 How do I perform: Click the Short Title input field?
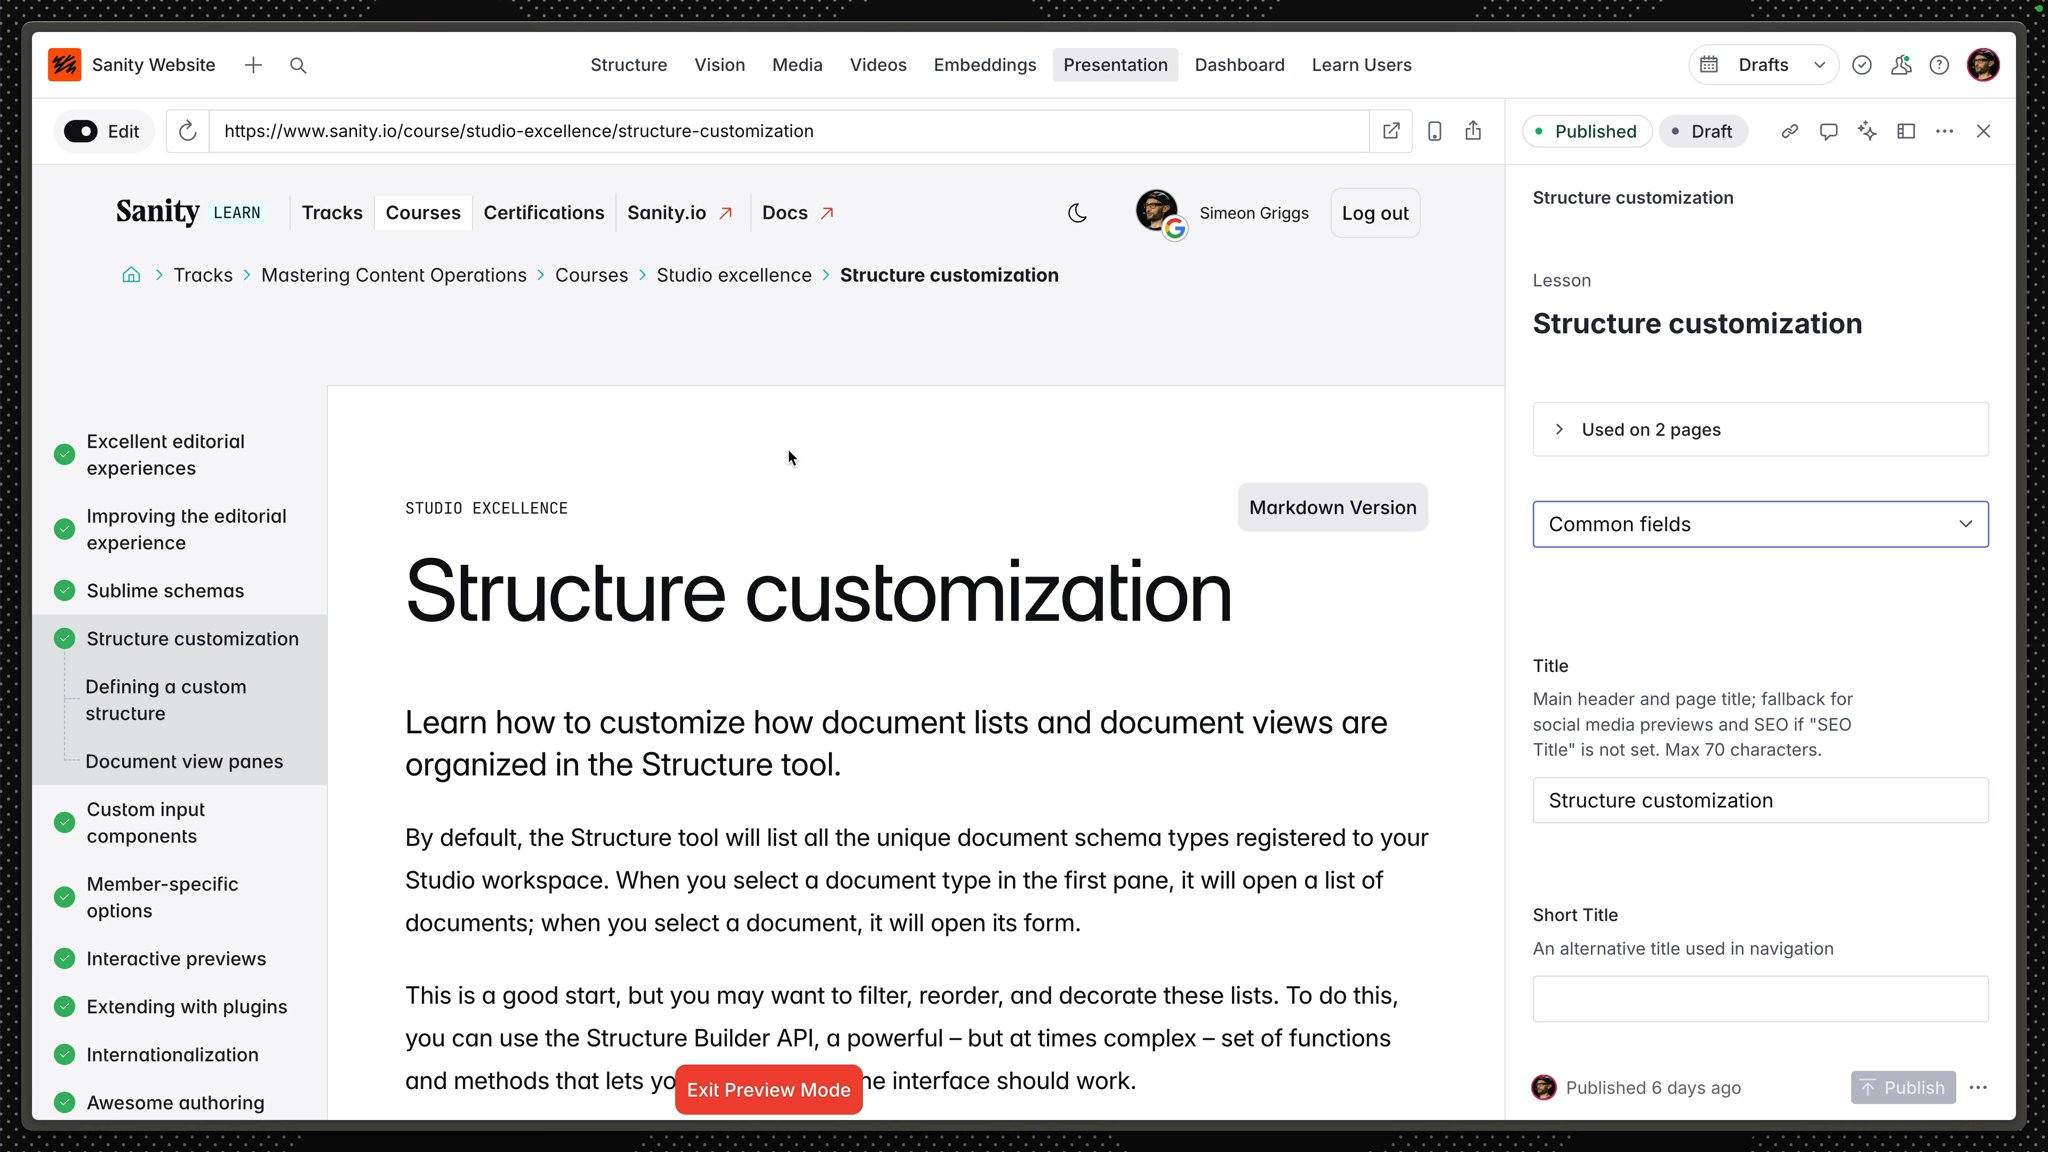tap(1760, 999)
